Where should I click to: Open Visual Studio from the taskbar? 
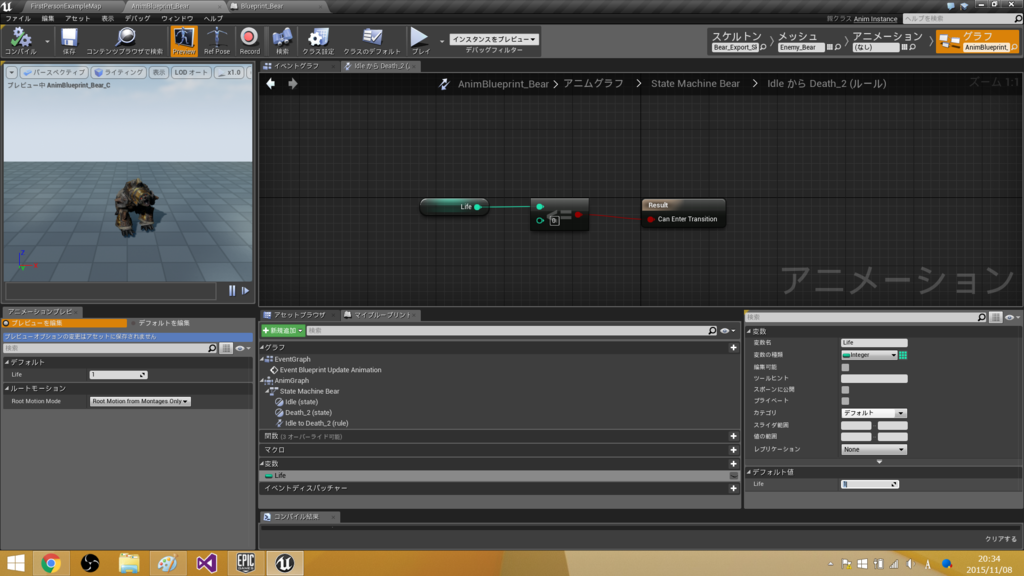(x=206, y=563)
